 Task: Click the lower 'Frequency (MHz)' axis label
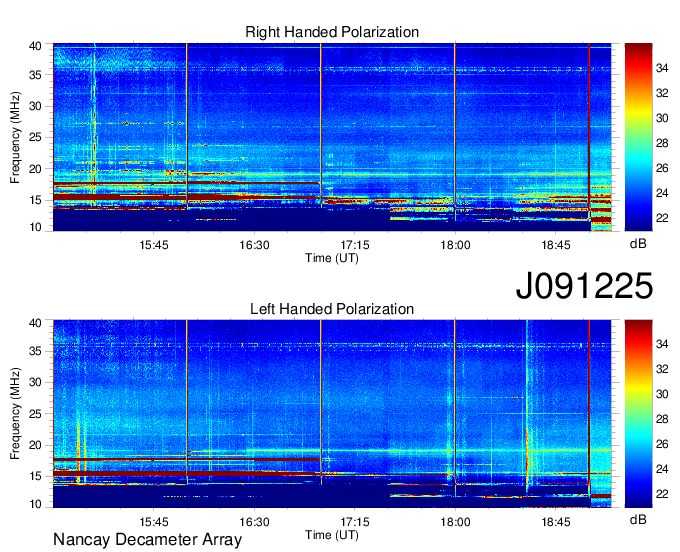[15, 414]
